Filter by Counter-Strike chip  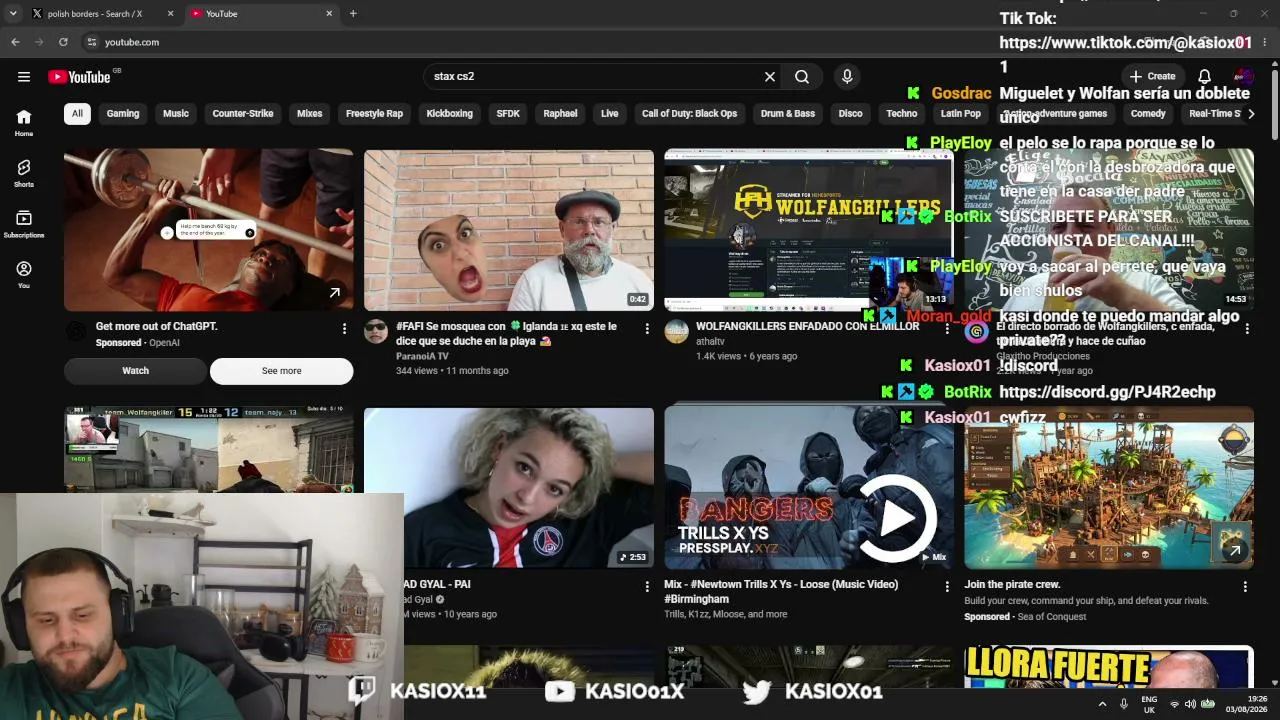pyautogui.click(x=243, y=114)
